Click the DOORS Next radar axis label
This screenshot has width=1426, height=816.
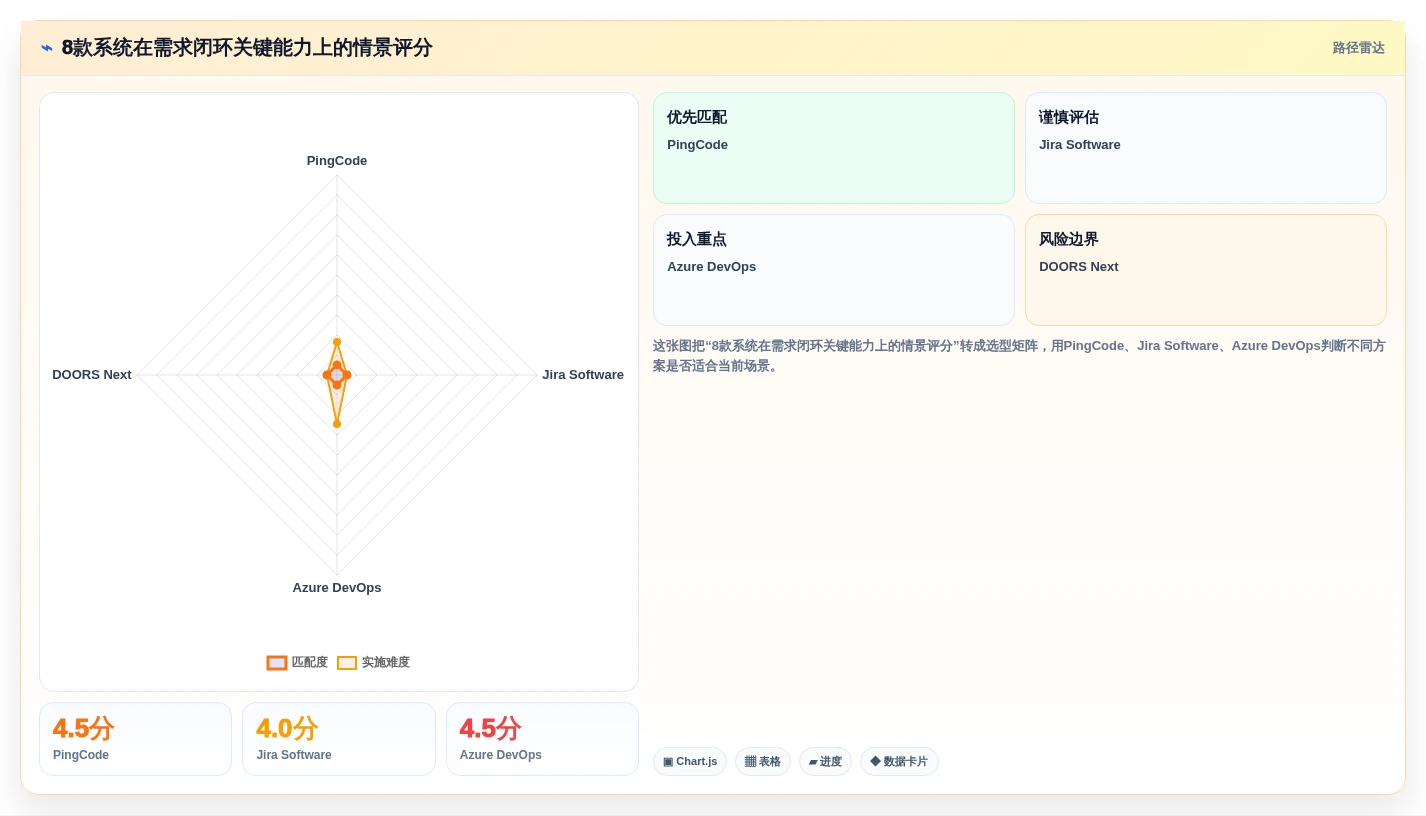pyautogui.click(x=92, y=375)
